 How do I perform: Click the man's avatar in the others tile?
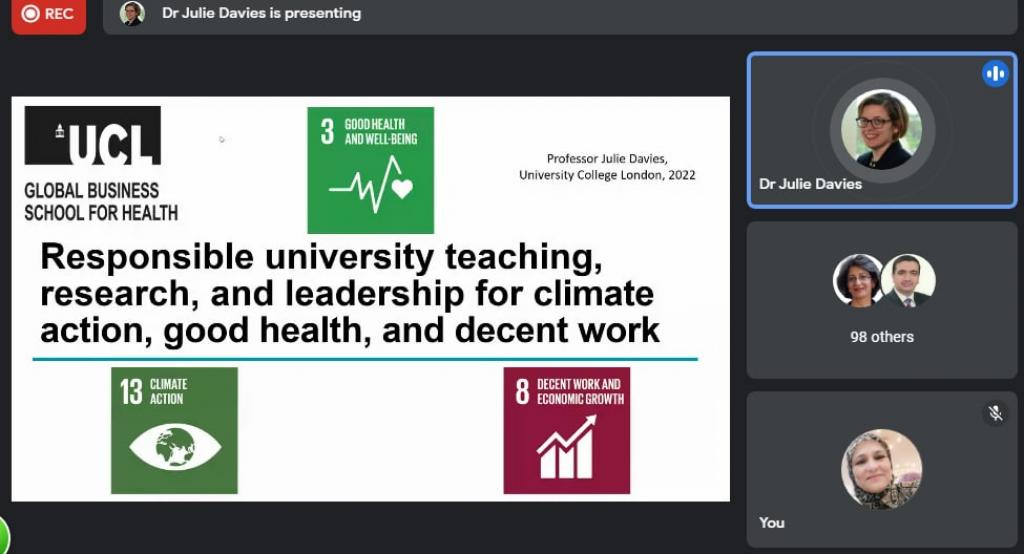click(908, 280)
